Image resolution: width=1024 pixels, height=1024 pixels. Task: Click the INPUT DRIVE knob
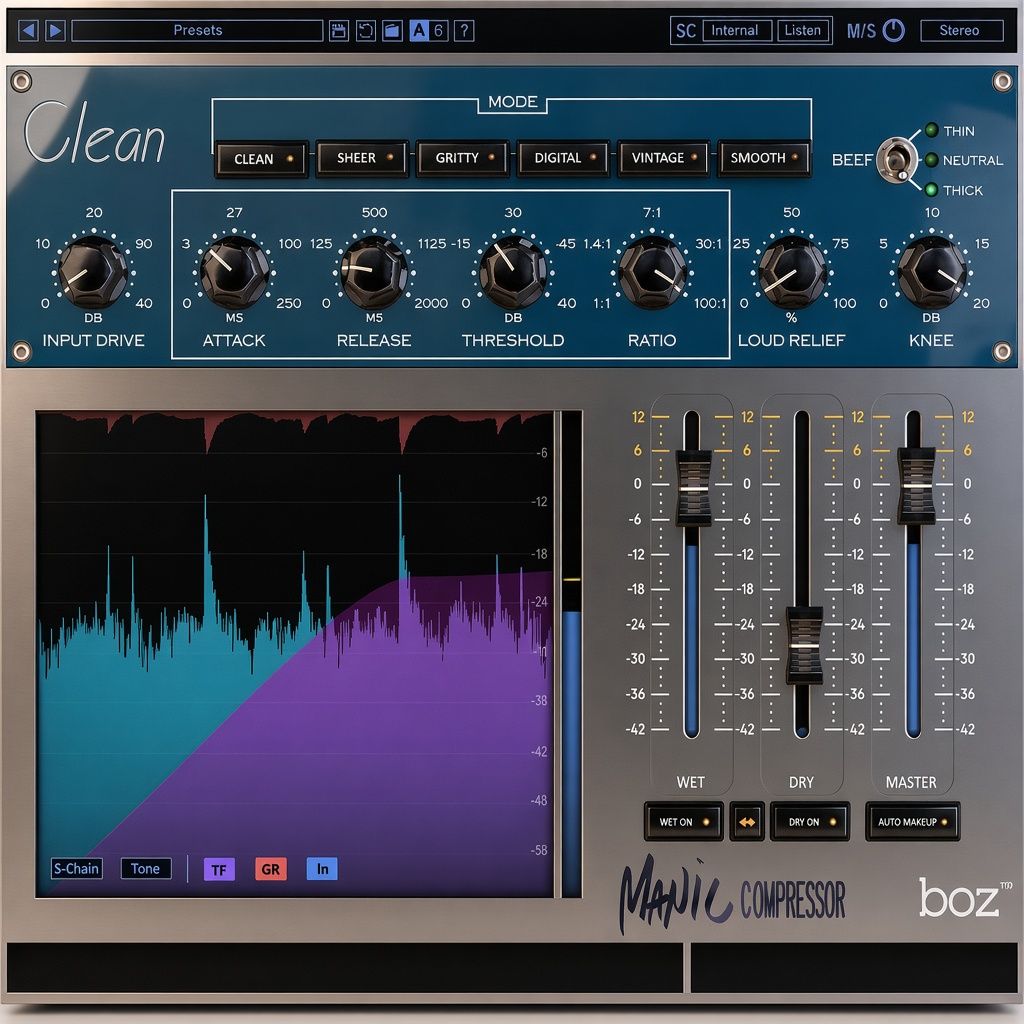(93, 272)
